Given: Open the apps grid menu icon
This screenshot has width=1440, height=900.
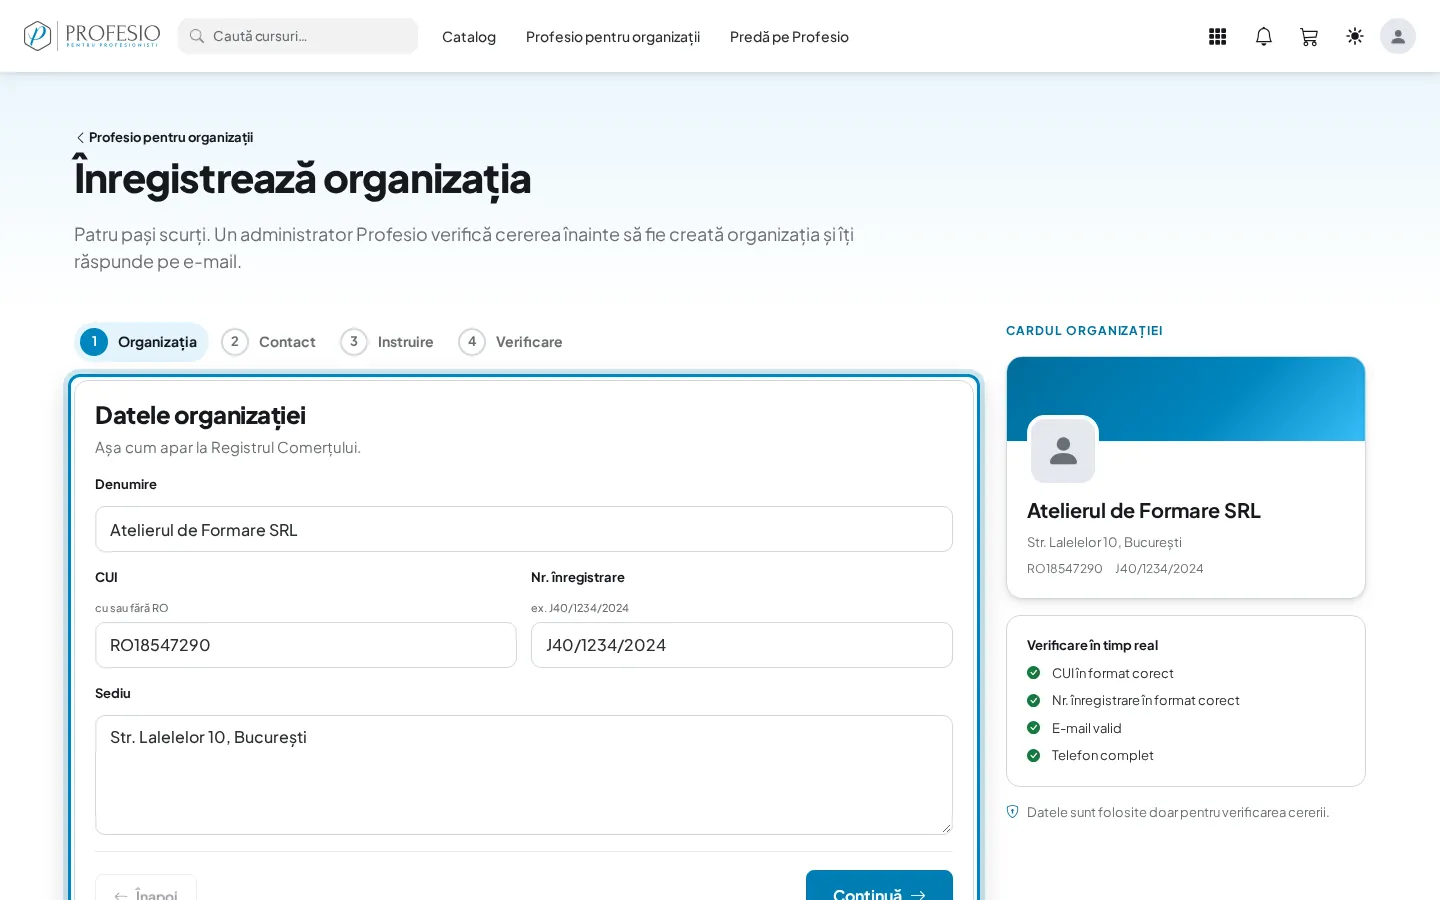Looking at the screenshot, I should click(1217, 36).
